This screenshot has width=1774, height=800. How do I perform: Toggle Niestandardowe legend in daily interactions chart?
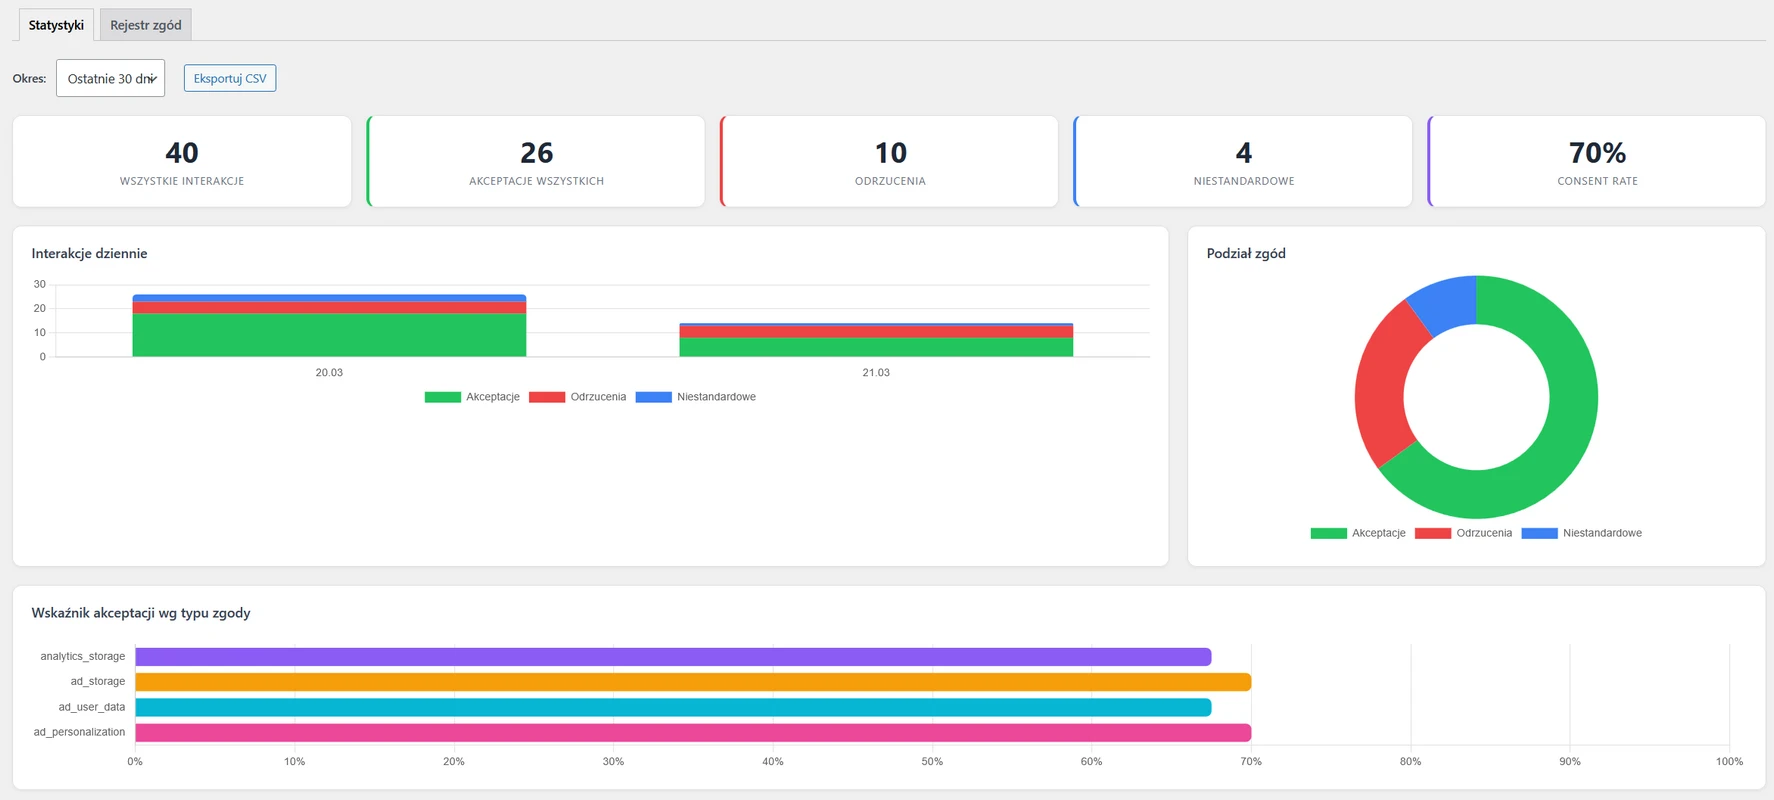(696, 397)
